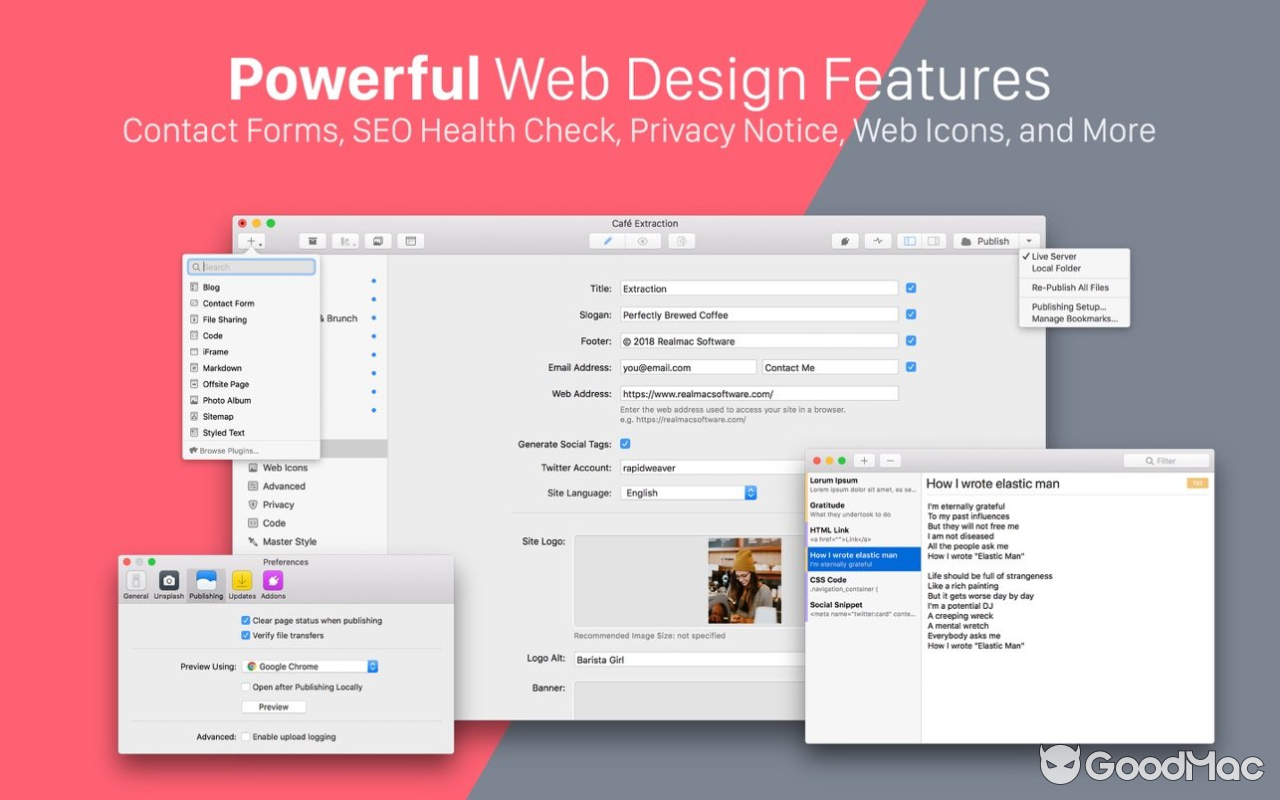The height and width of the screenshot is (800, 1280).
Task: Enable Open after Publishing Locally
Action: pos(245,687)
